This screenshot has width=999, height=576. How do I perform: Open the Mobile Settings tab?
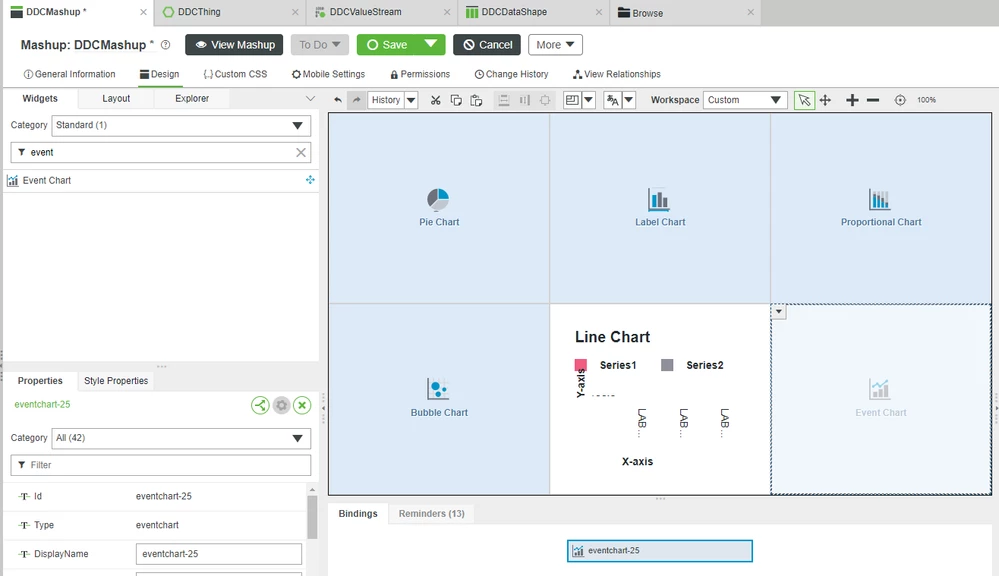coord(328,74)
